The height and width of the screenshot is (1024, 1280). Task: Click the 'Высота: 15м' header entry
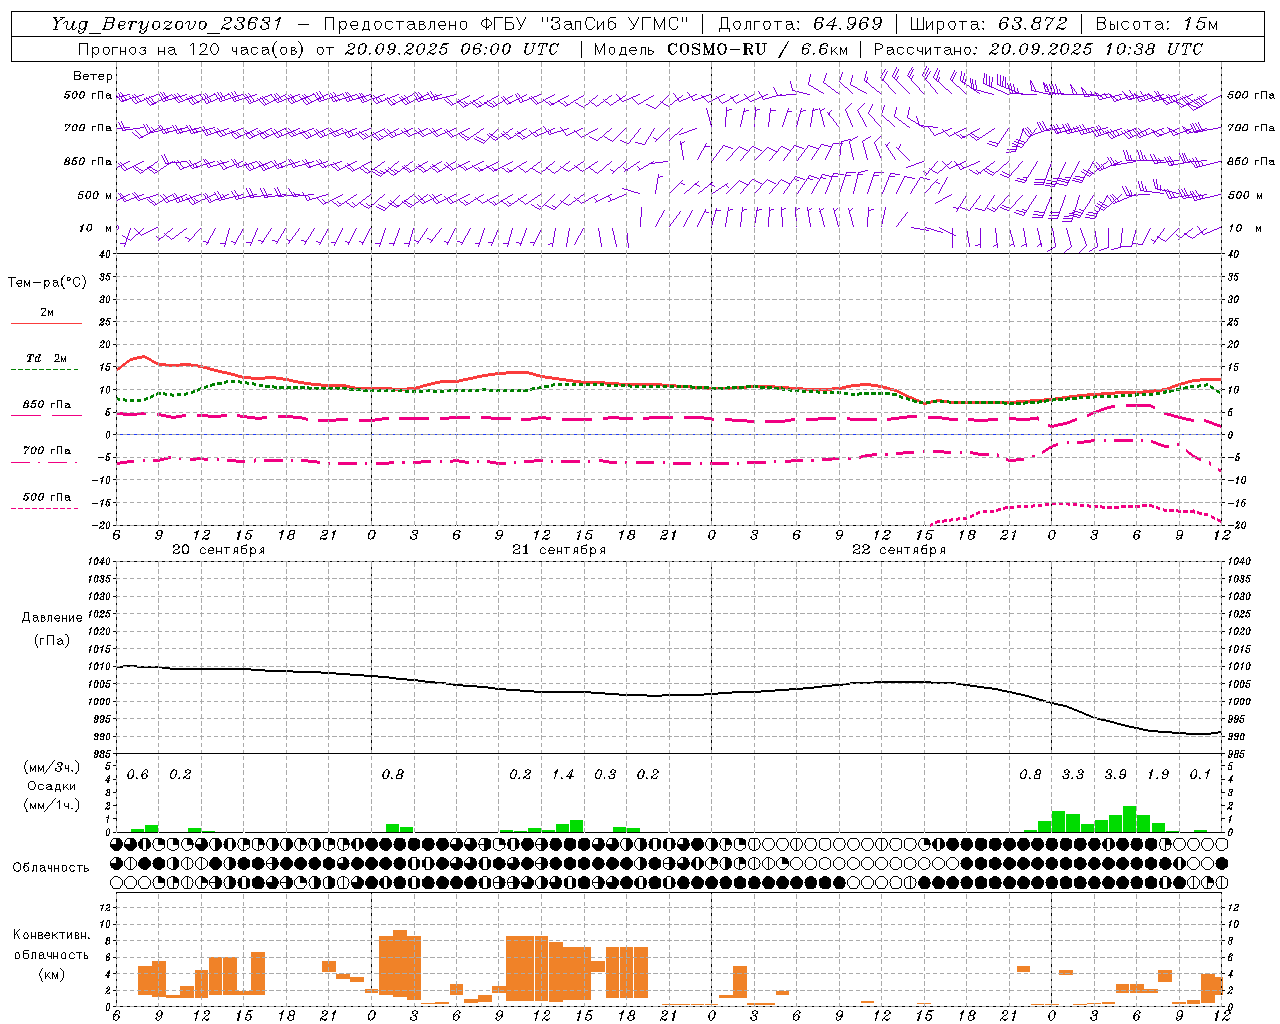click(1157, 24)
